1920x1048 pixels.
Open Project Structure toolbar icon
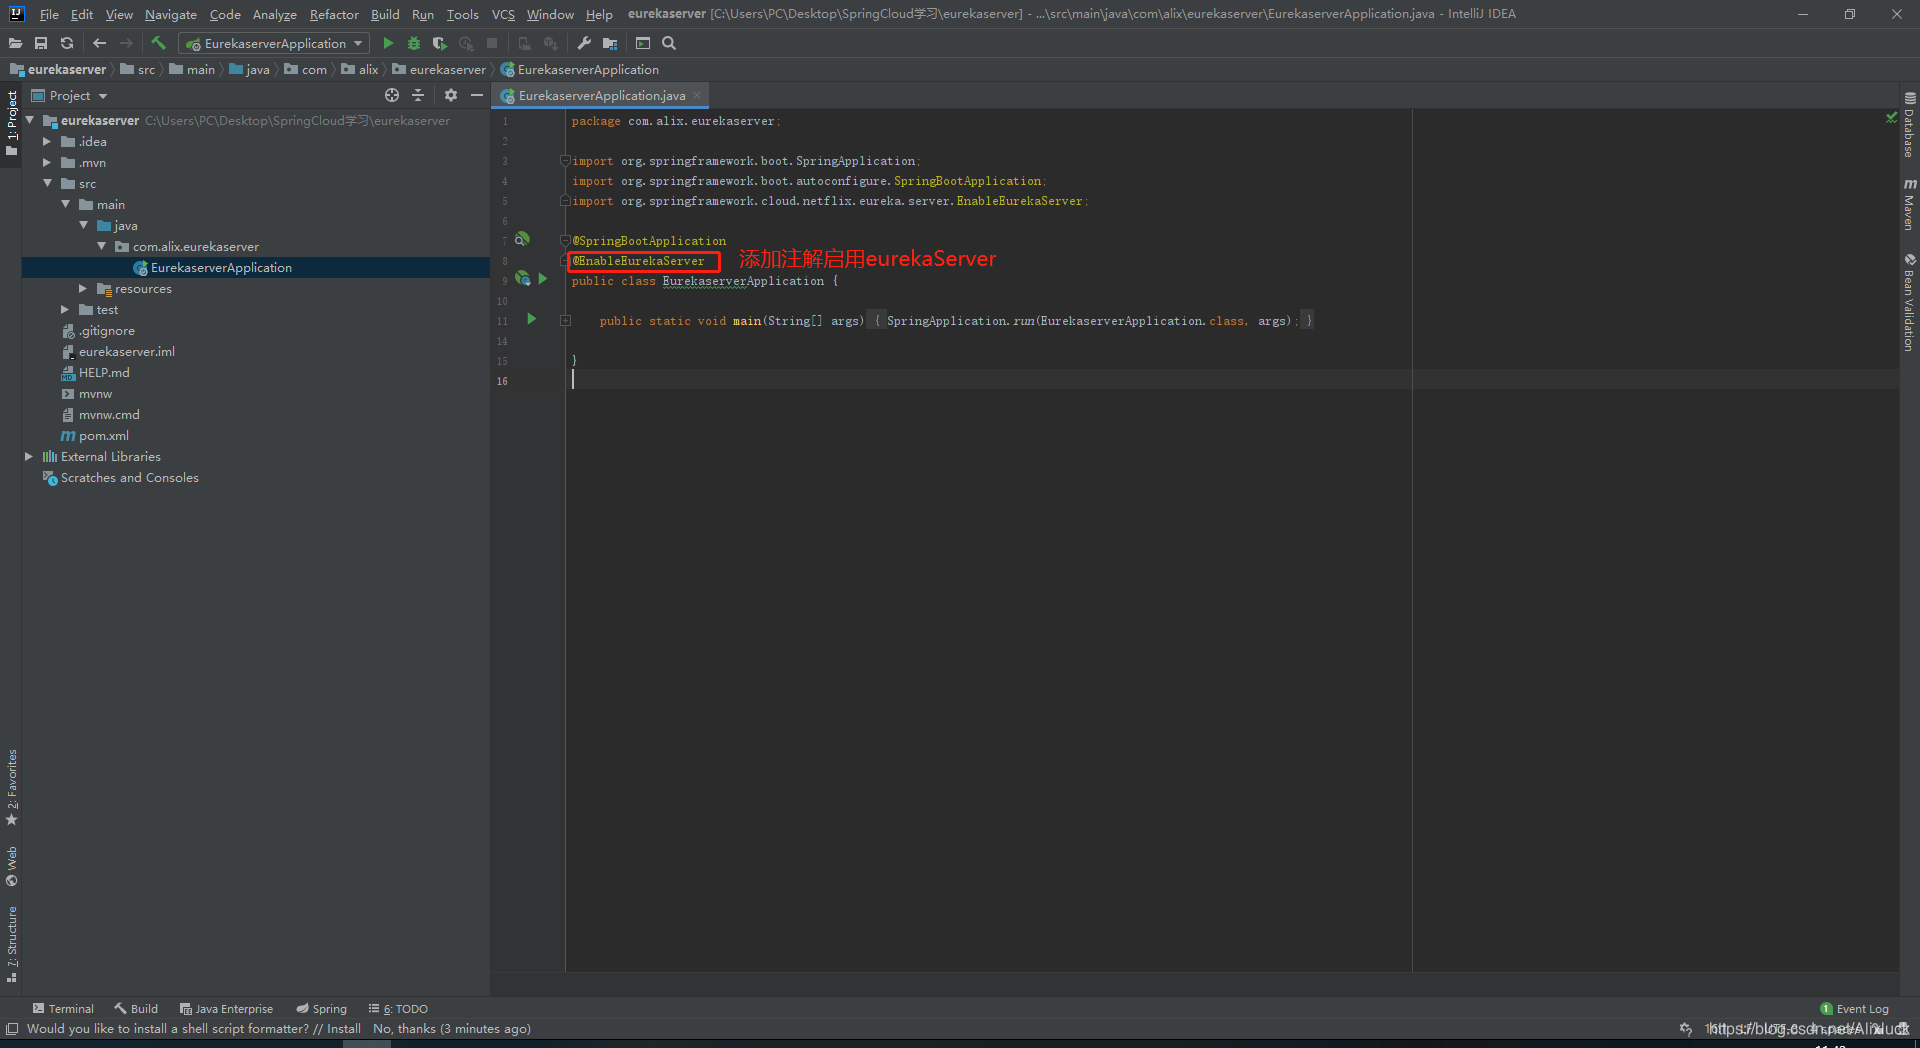pos(610,43)
